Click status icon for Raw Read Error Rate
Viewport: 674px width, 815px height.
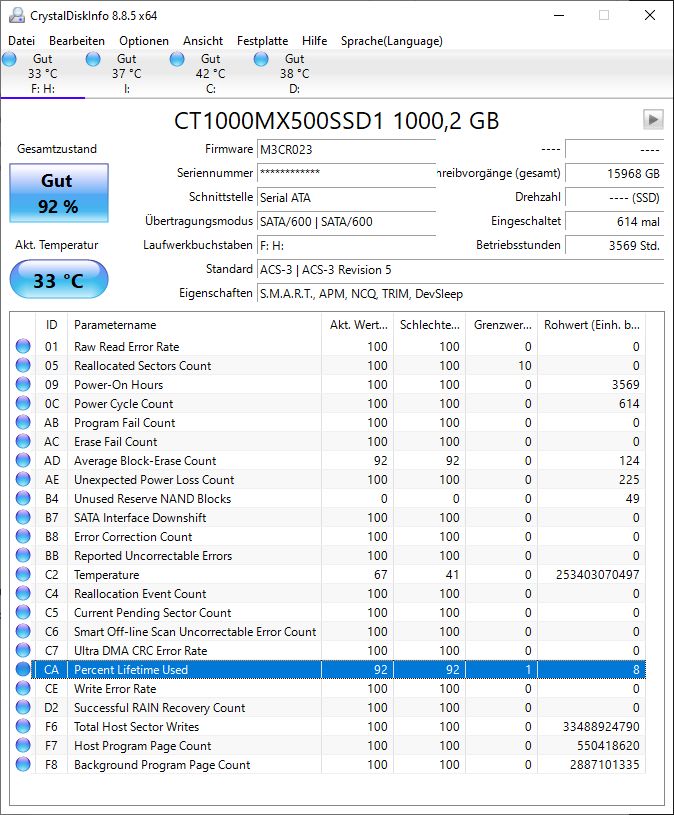click(x=23, y=346)
